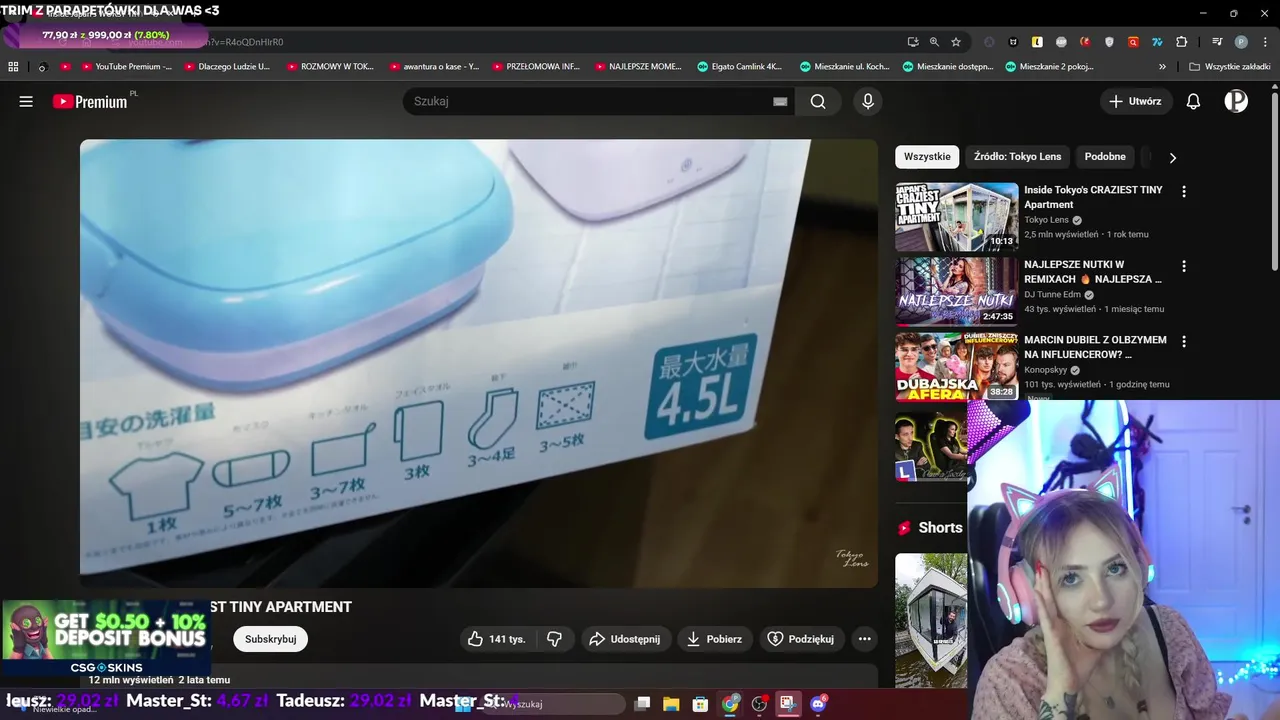Screen dimensions: 1280x720
Task: Open Mieszkanie dostępn... bookmark
Action: coord(947,67)
